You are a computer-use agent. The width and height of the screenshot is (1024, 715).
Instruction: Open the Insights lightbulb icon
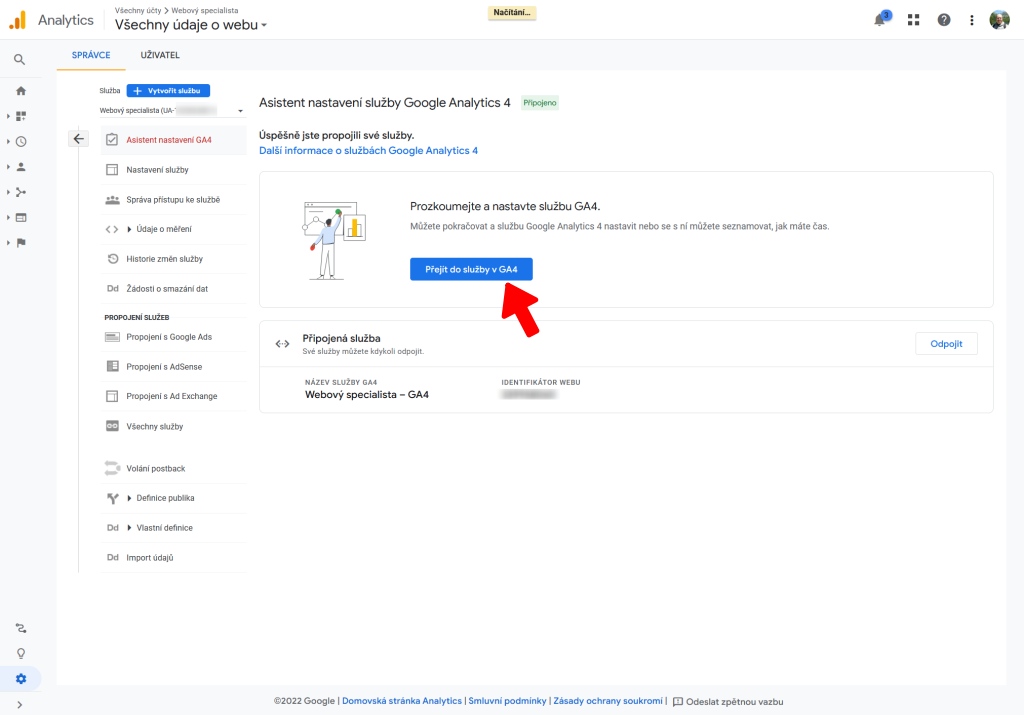coord(23,652)
